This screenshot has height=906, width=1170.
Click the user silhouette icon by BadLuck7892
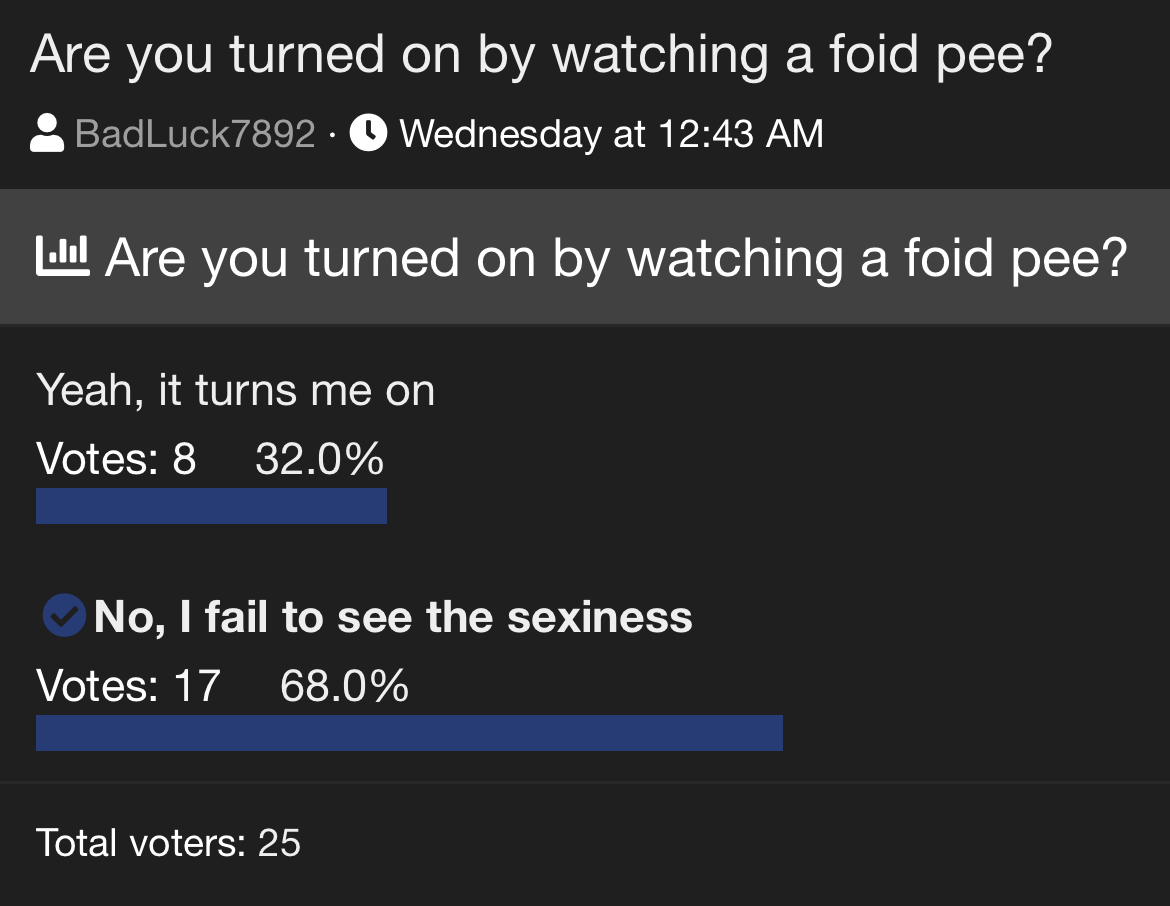(x=47, y=133)
